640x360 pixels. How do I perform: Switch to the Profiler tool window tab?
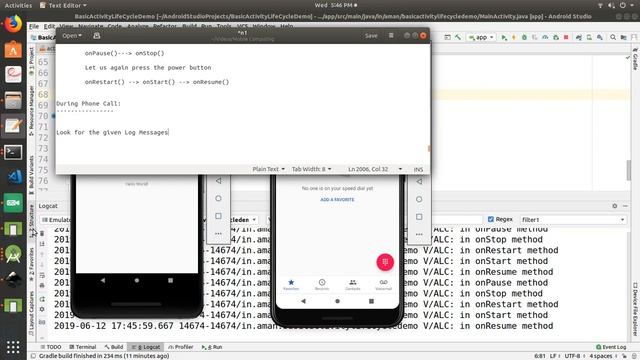181,347
